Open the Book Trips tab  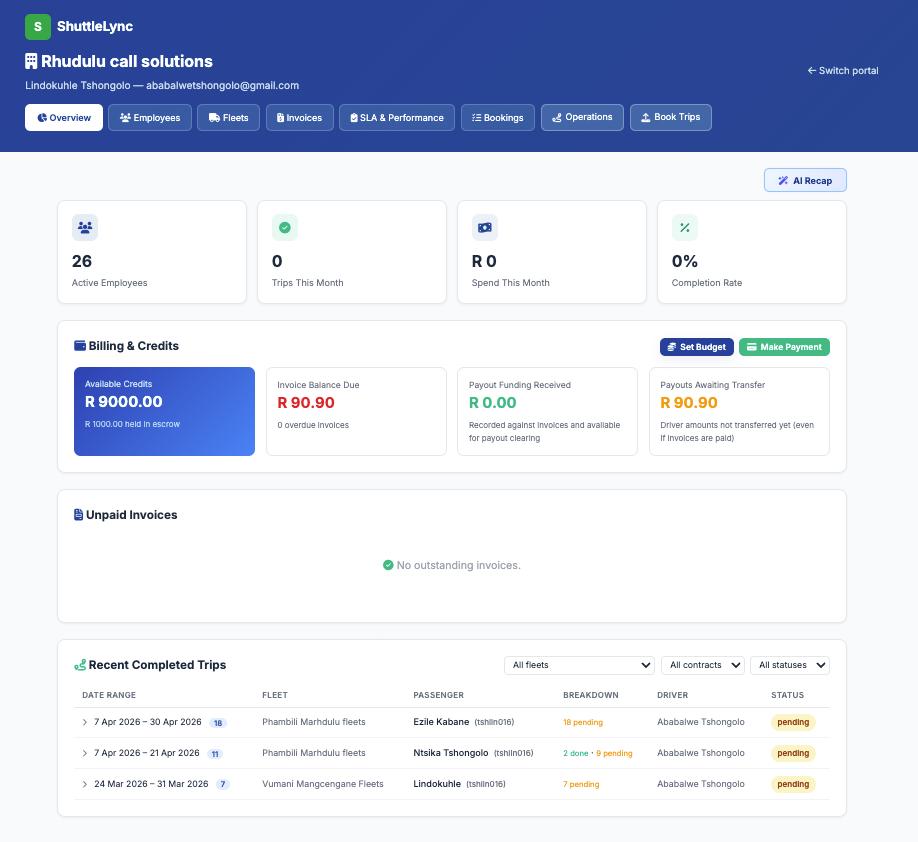pos(671,118)
